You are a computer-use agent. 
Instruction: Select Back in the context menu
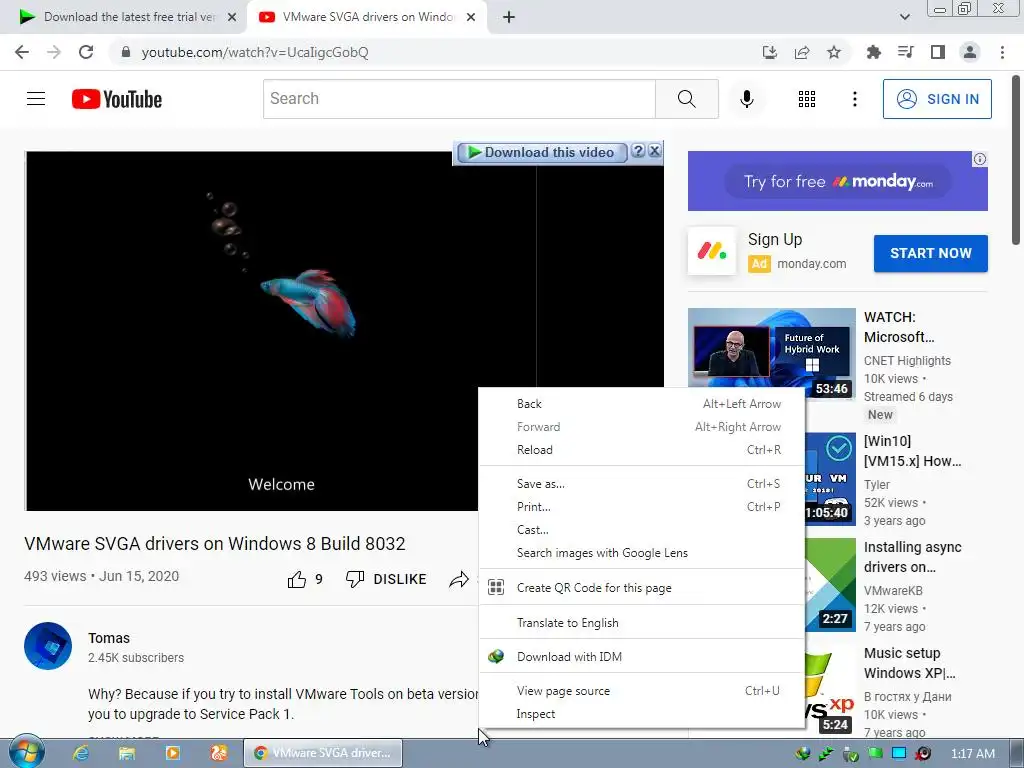pyautogui.click(x=641, y=404)
